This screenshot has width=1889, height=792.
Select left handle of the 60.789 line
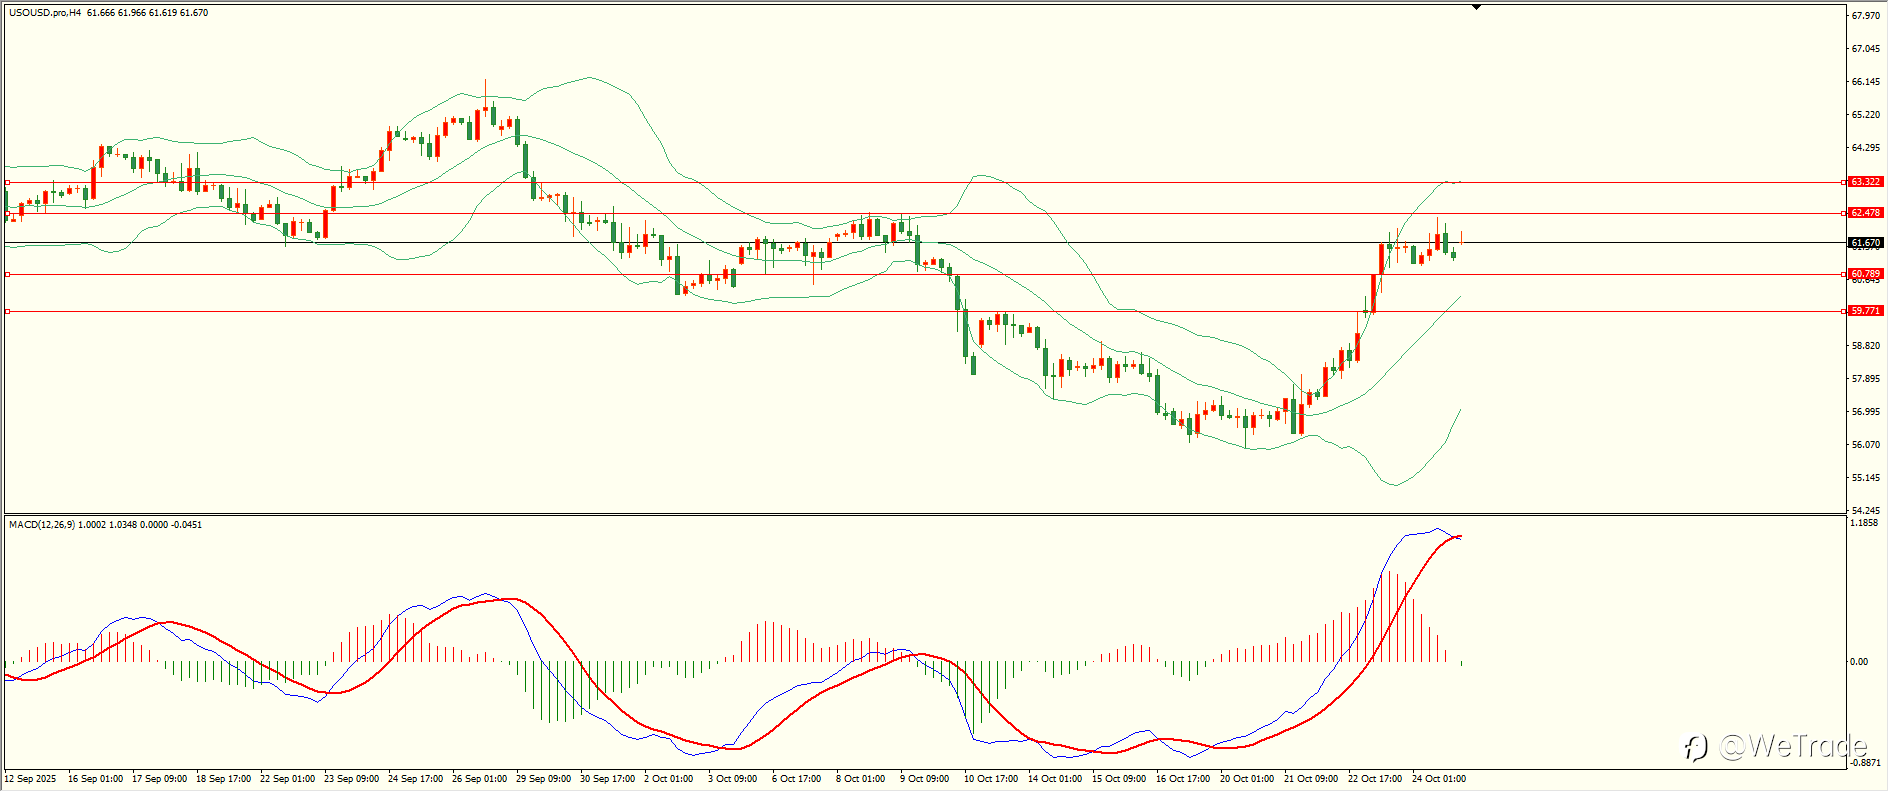(8, 274)
